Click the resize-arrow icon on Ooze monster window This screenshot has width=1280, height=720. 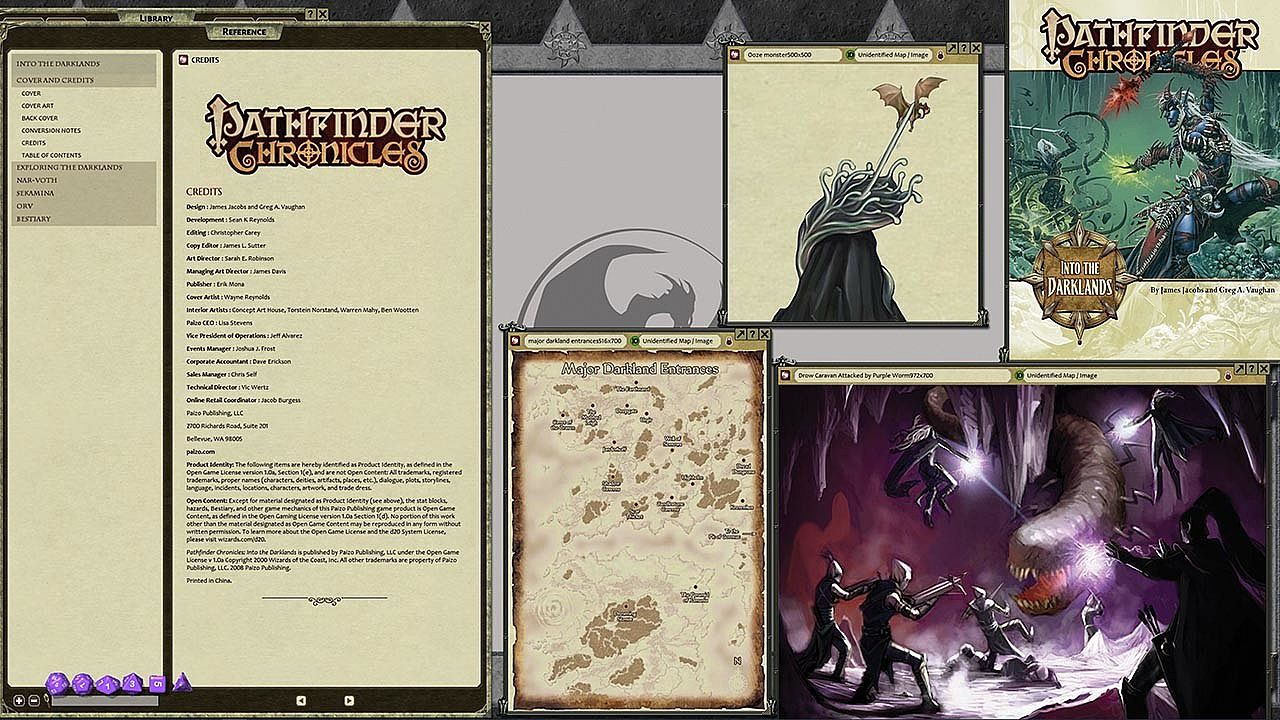[952, 47]
